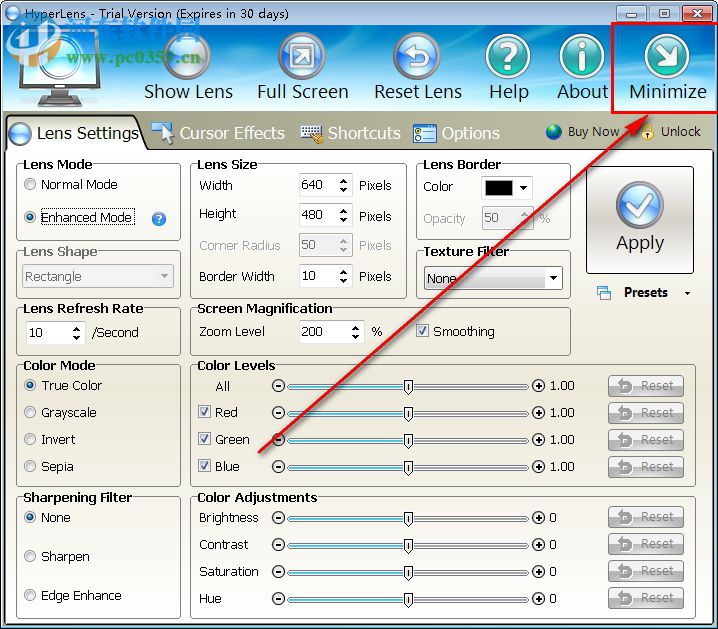This screenshot has width=718, height=629.
Task: Click the Unlock padlock icon
Action: [647, 132]
